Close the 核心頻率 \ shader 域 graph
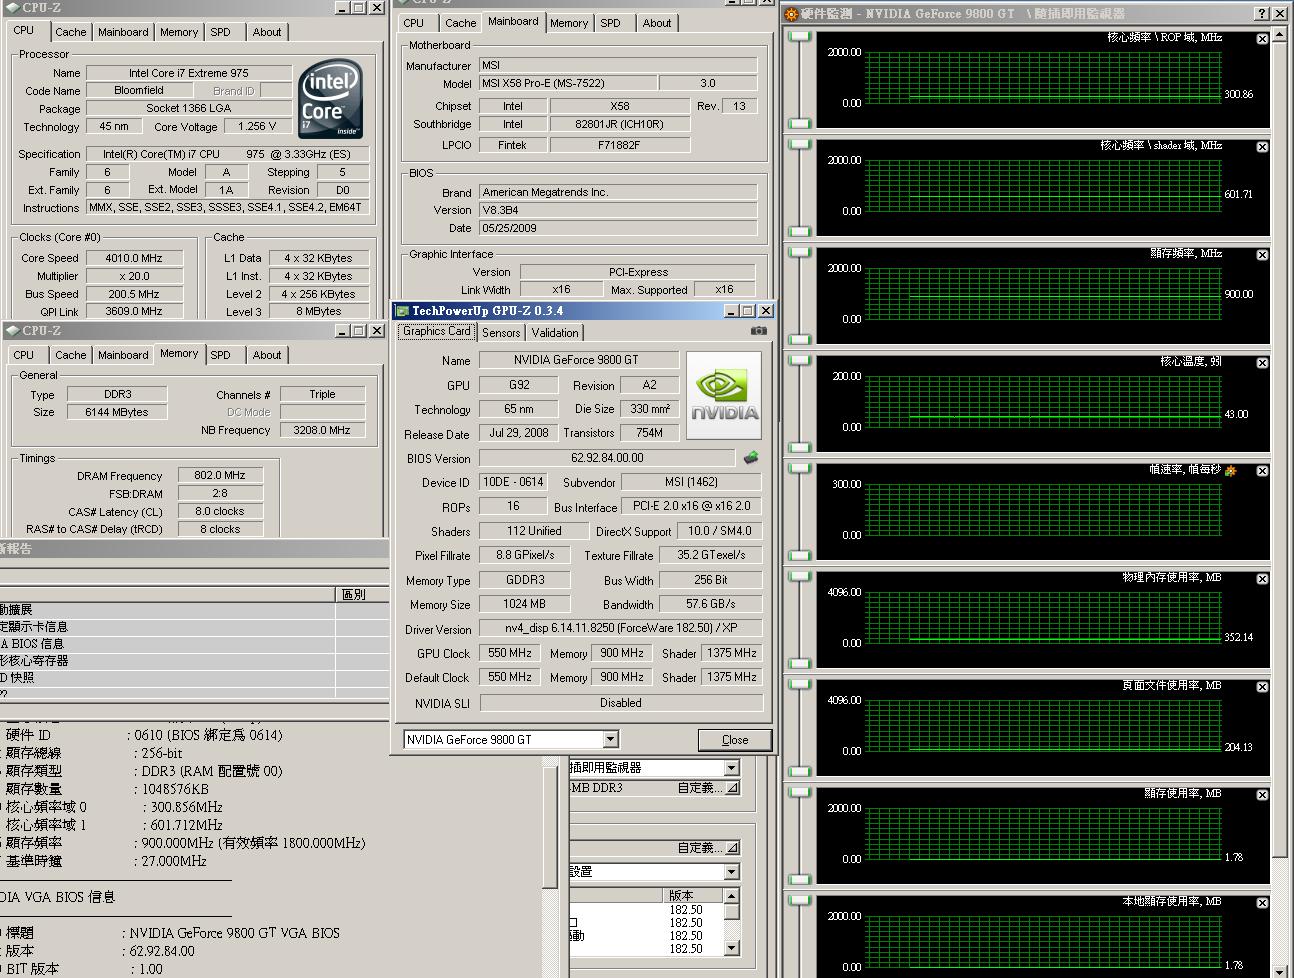Screen dimensions: 1294x978 tap(1262, 147)
